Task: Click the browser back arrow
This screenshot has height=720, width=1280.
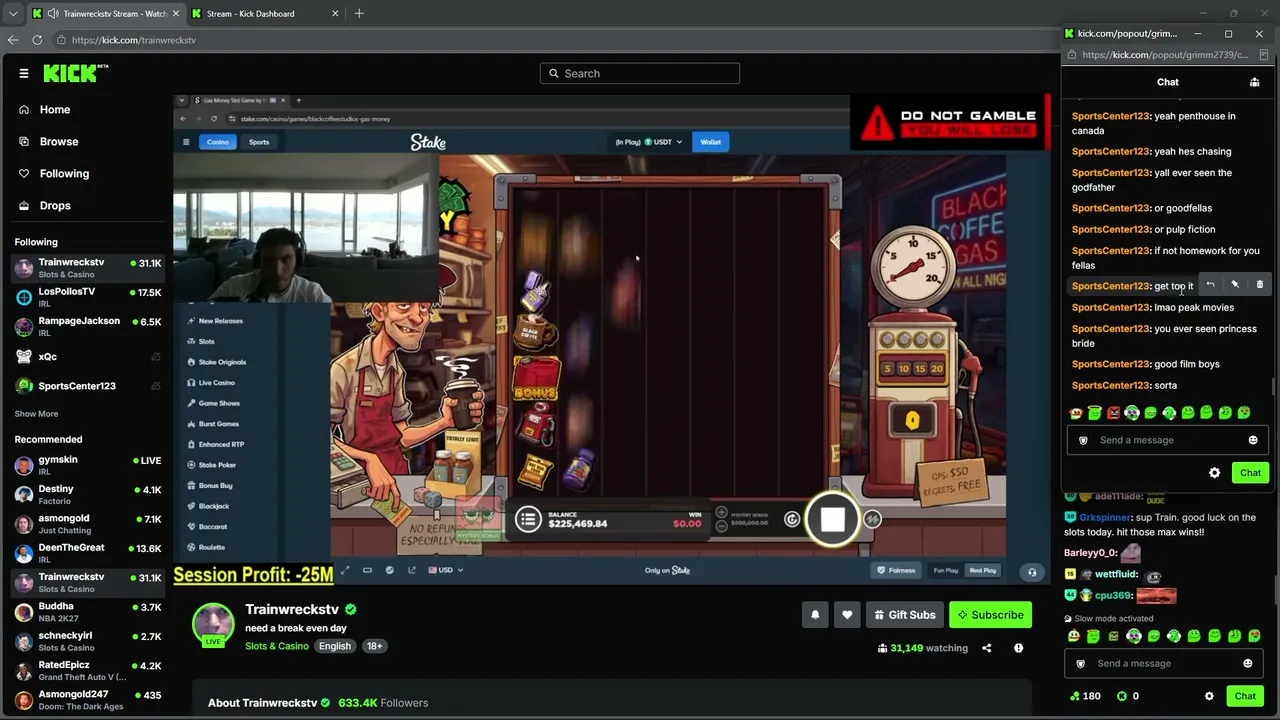Action: click(13, 40)
